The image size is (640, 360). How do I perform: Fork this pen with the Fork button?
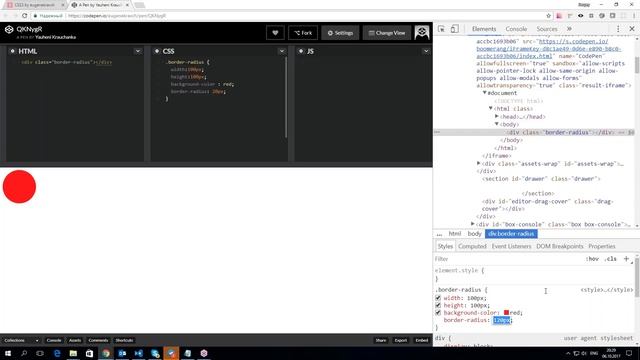pyautogui.click(x=303, y=33)
